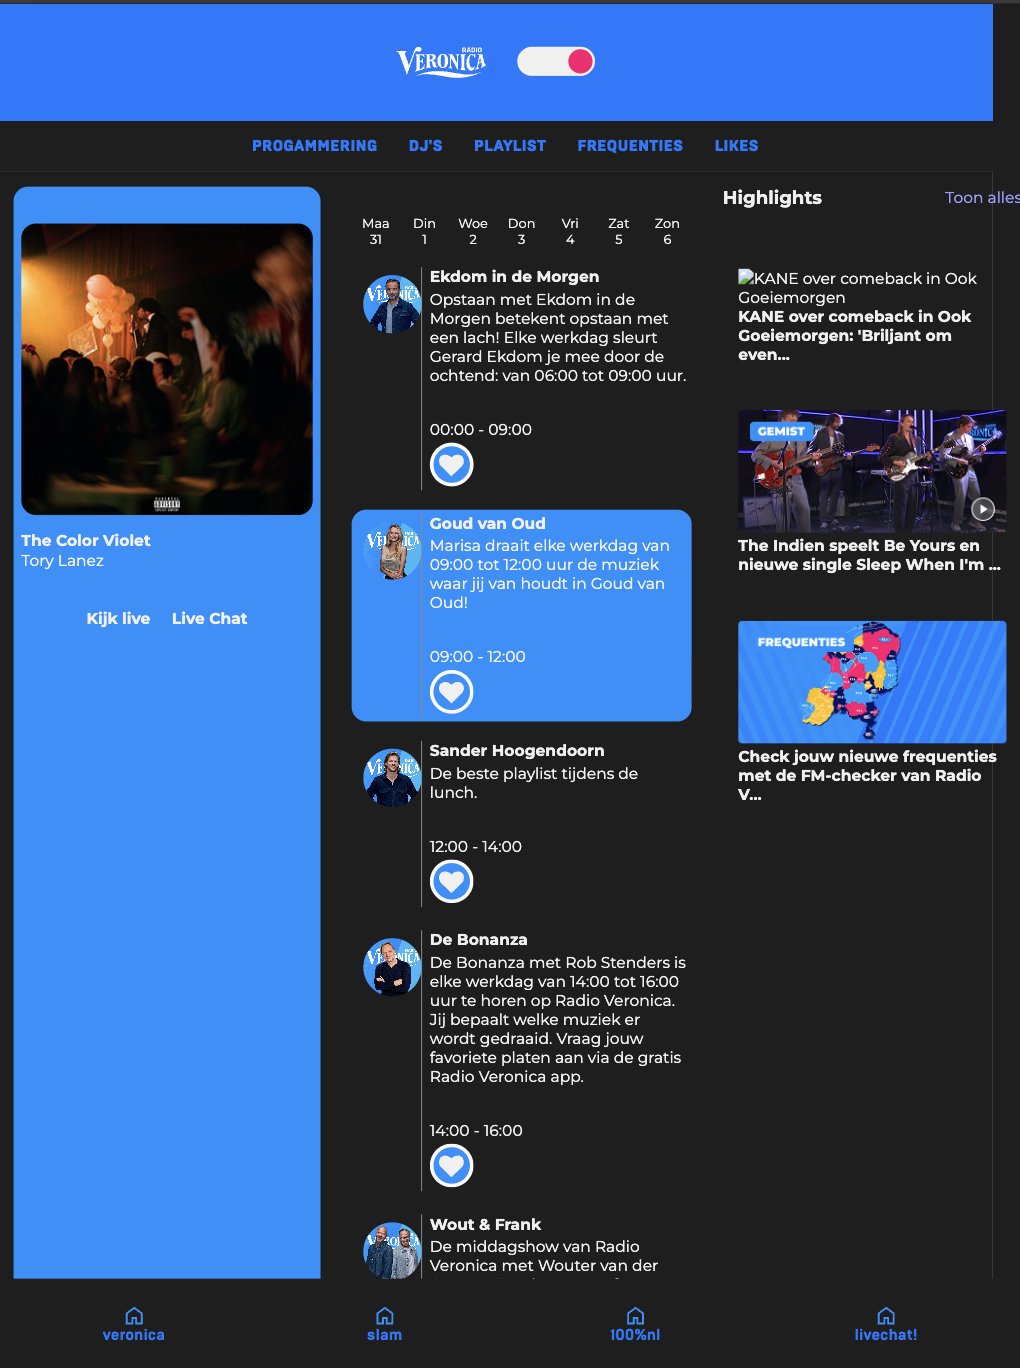Select Woe 2 in the day schedule

[473, 231]
